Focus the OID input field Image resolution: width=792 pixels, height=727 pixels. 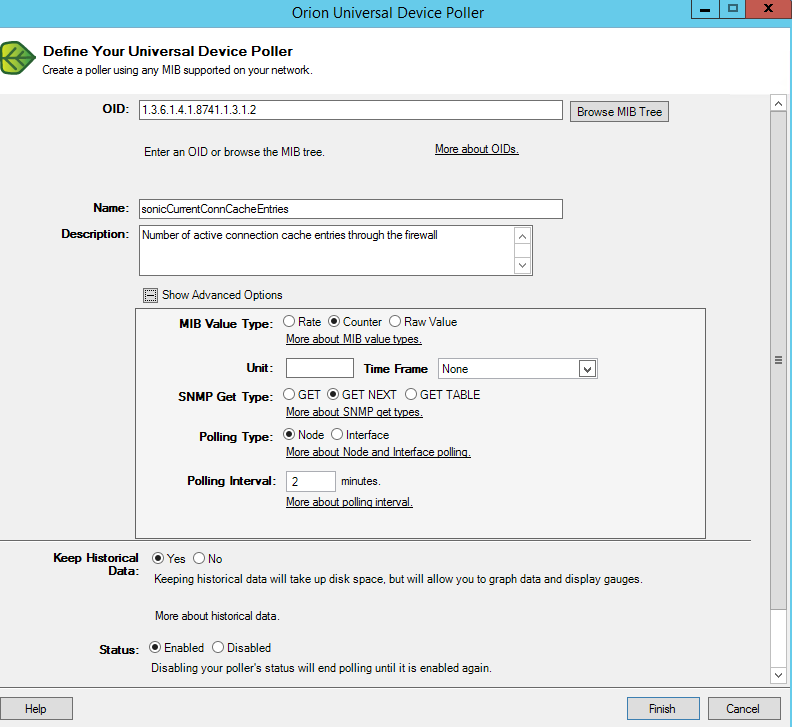351,110
